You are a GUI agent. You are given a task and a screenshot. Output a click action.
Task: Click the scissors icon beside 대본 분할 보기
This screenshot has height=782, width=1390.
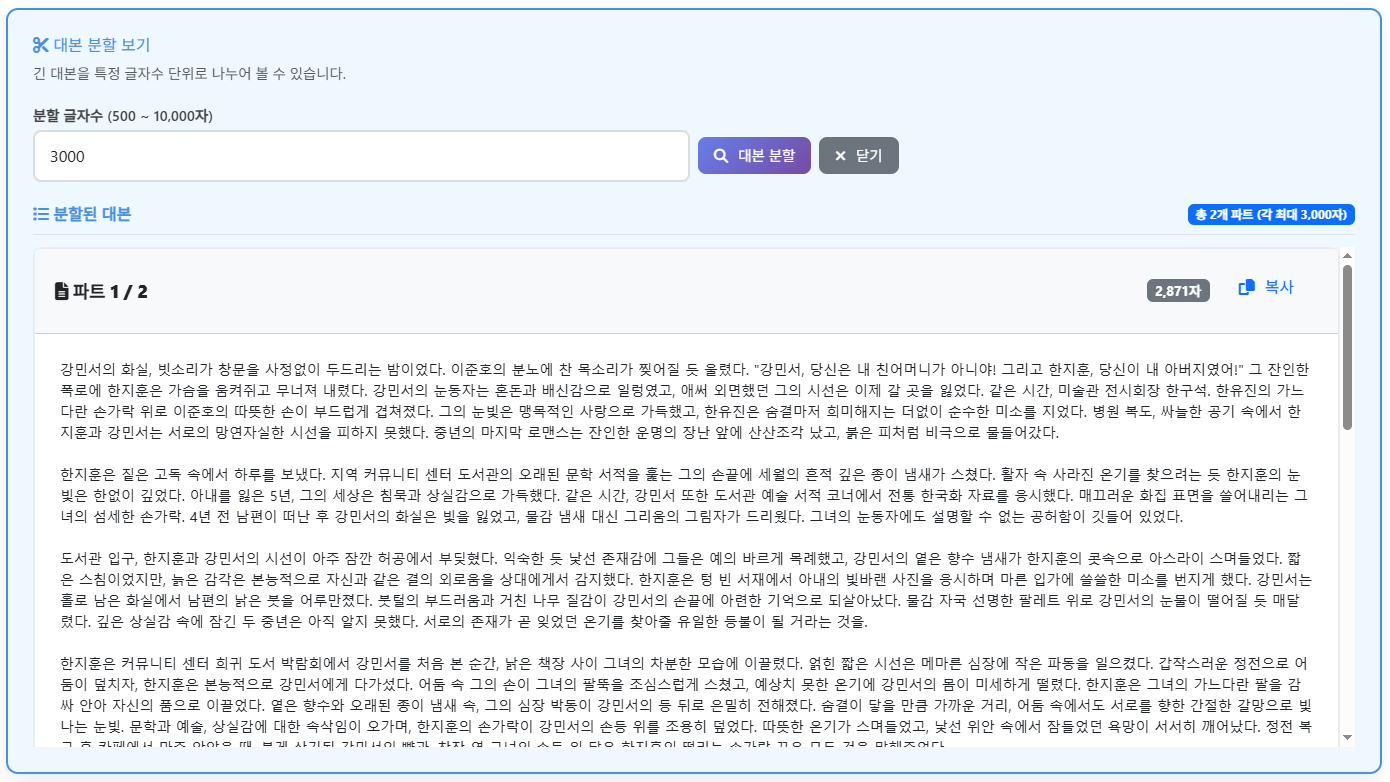(x=40, y=44)
